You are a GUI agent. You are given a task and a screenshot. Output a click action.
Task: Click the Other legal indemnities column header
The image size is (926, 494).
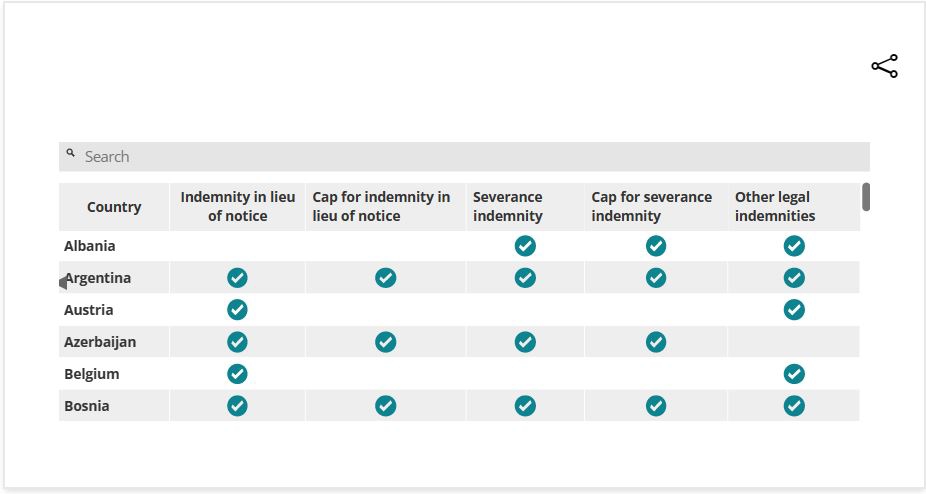(774, 207)
